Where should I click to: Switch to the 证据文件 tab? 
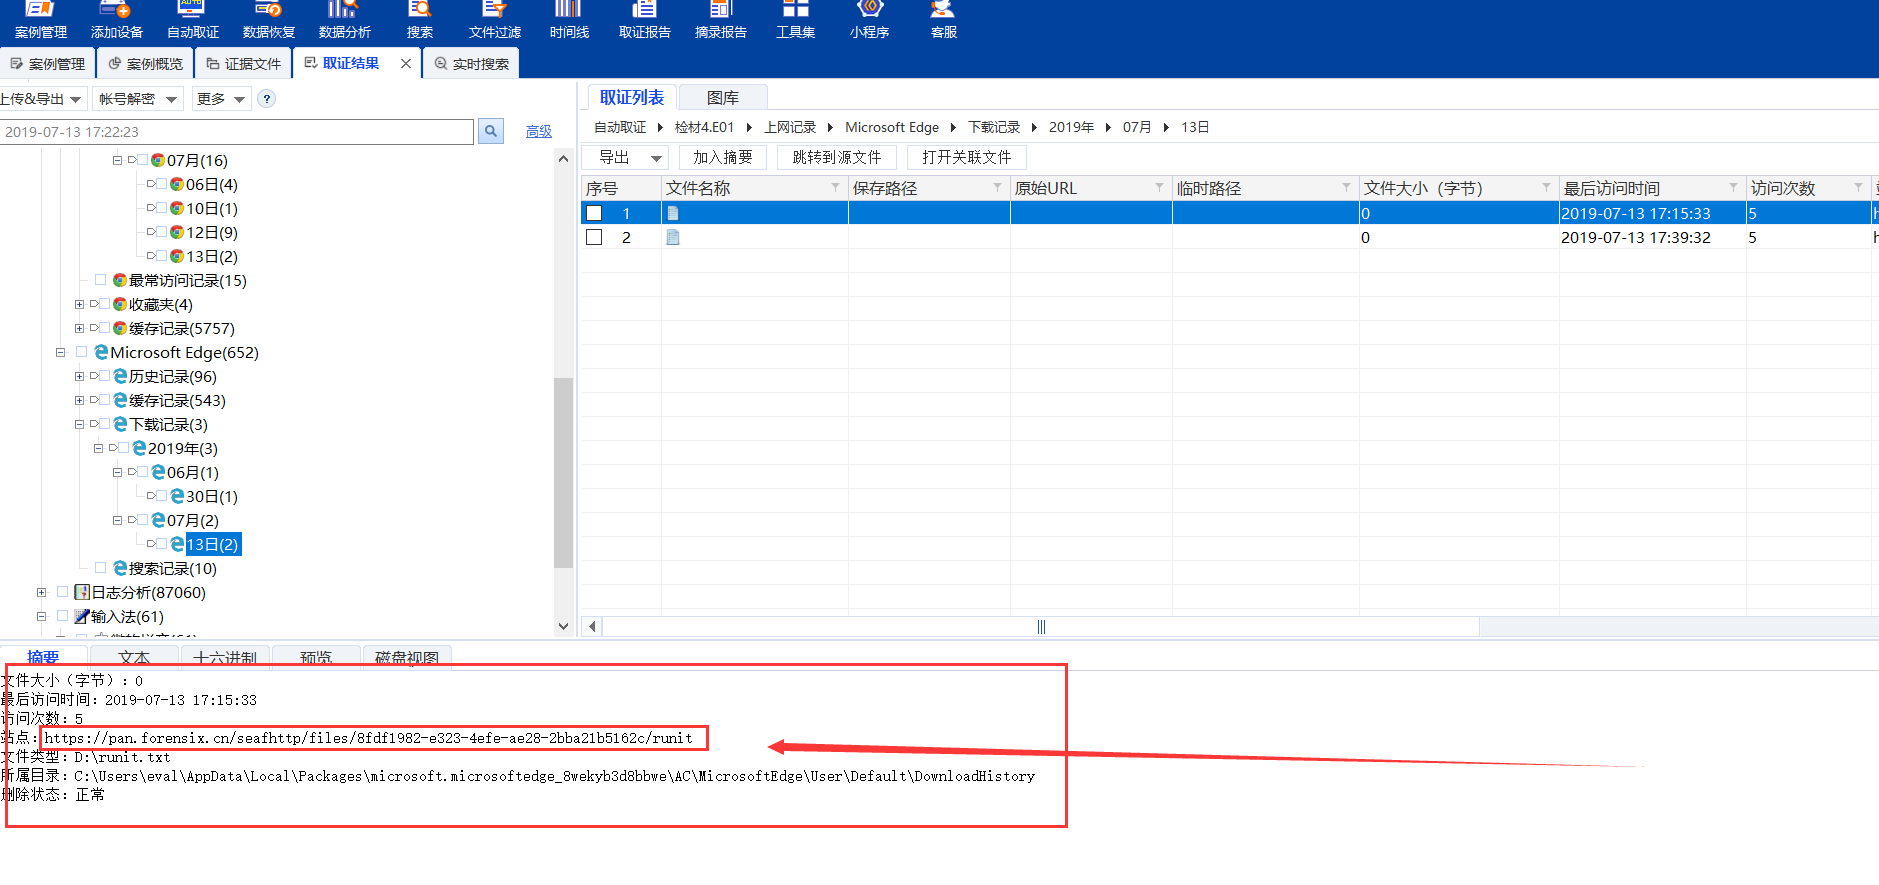point(243,63)
